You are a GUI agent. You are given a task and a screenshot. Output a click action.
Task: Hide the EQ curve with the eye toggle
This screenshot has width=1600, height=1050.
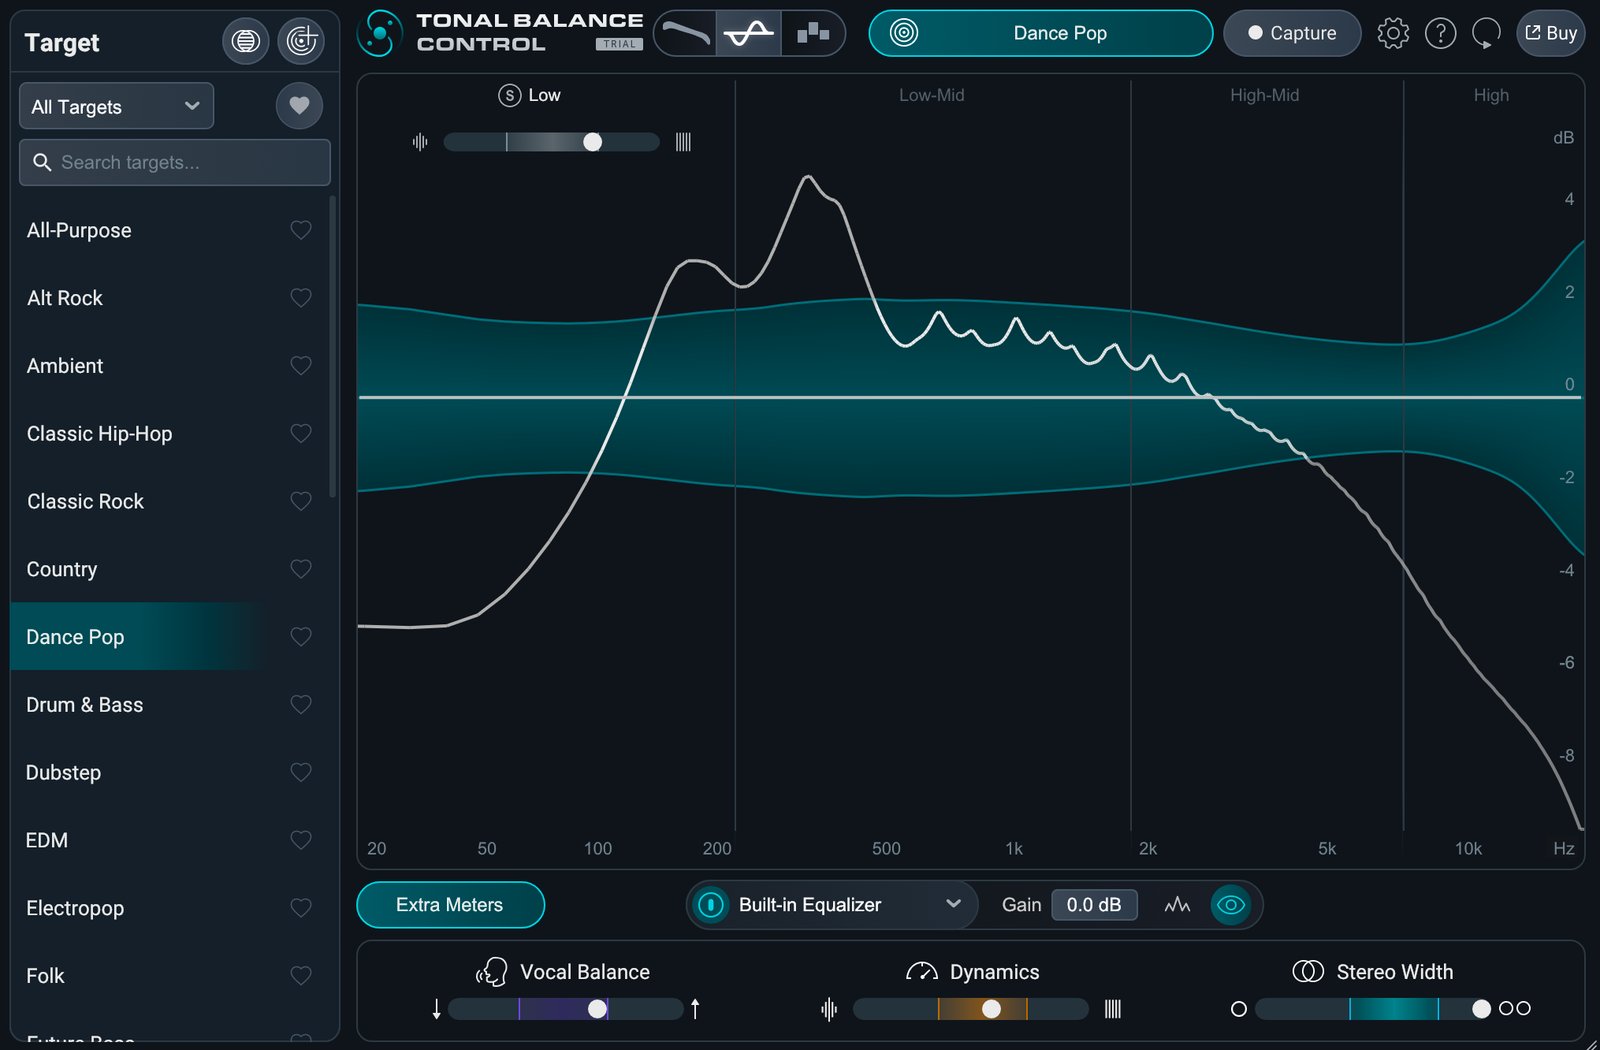1231,905
